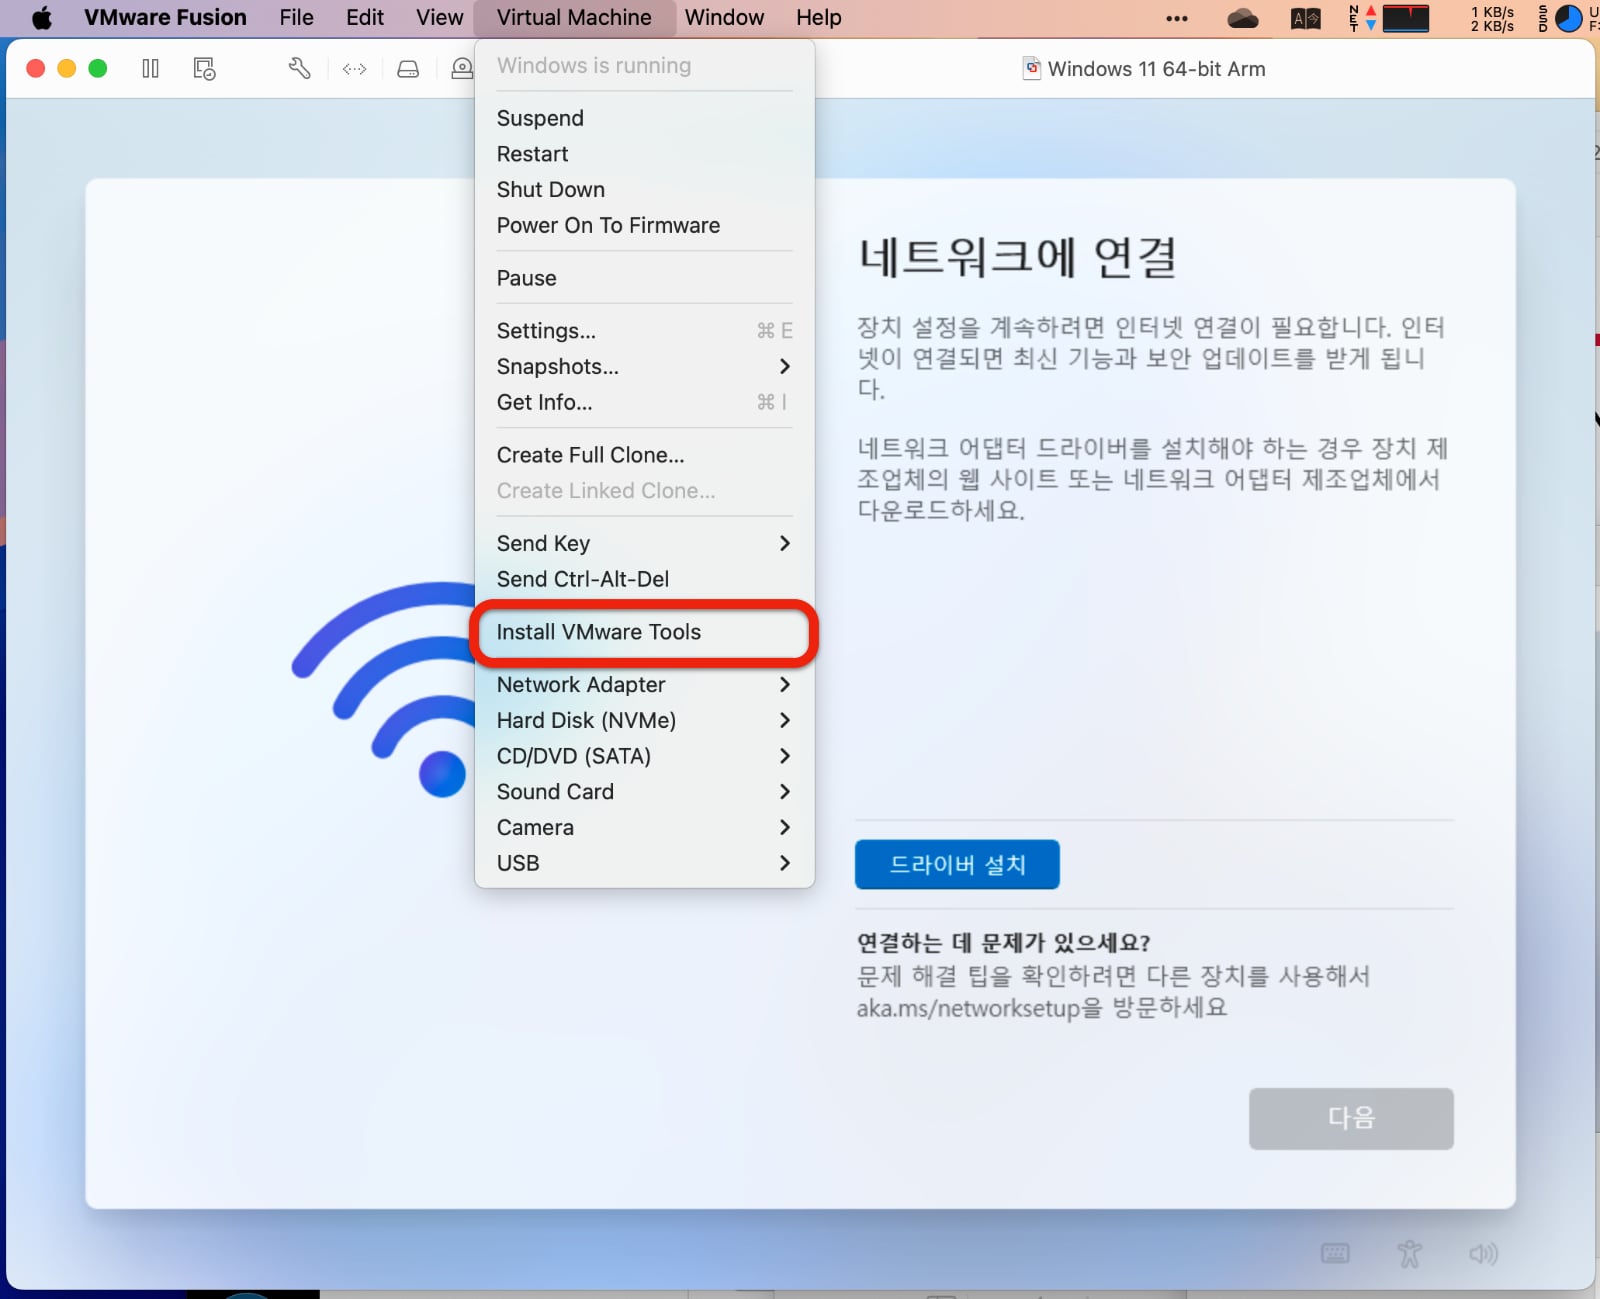Click the pause VM toolbar icon

(x=150, y=68)
